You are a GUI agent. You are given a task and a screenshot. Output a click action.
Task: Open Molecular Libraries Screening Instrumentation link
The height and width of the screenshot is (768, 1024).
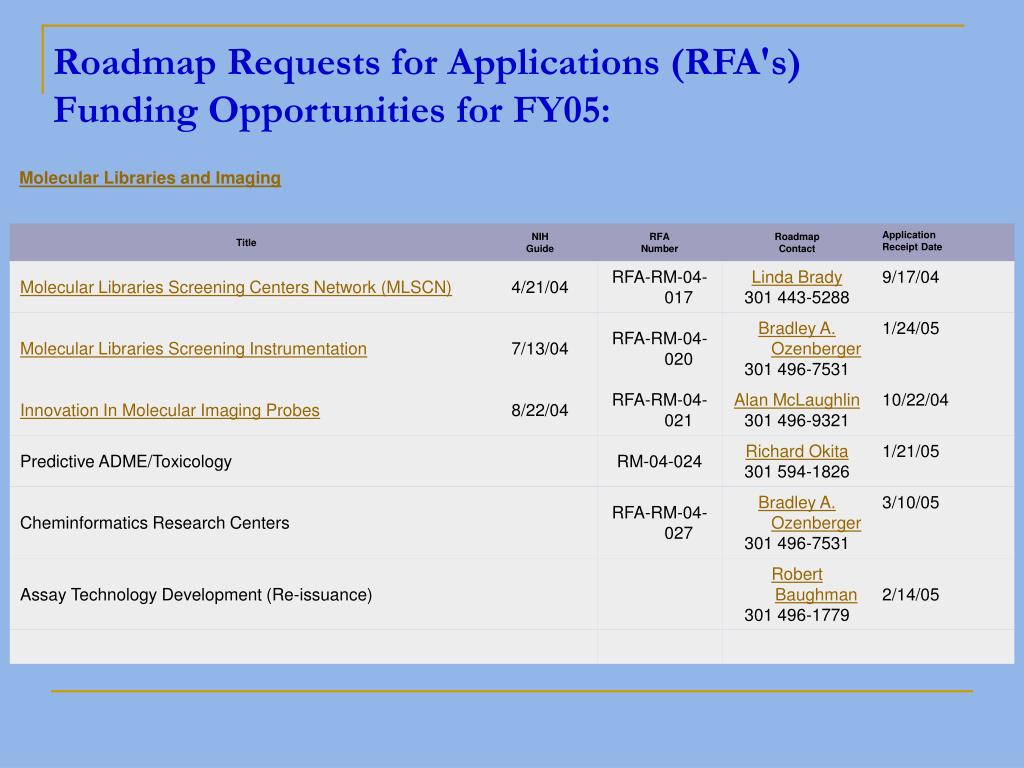point(193,349)
